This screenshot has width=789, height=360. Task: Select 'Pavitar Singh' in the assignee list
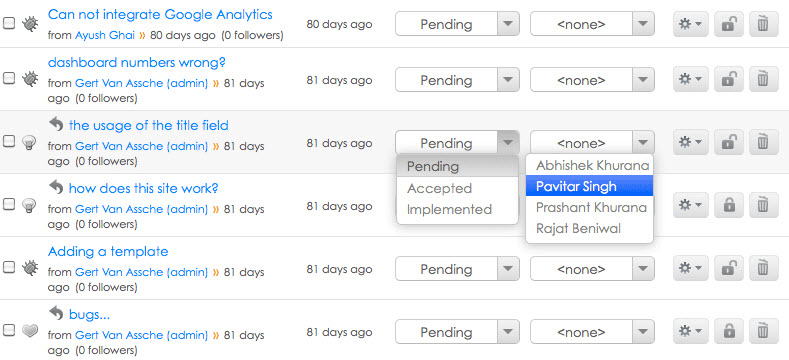point(589,186)
